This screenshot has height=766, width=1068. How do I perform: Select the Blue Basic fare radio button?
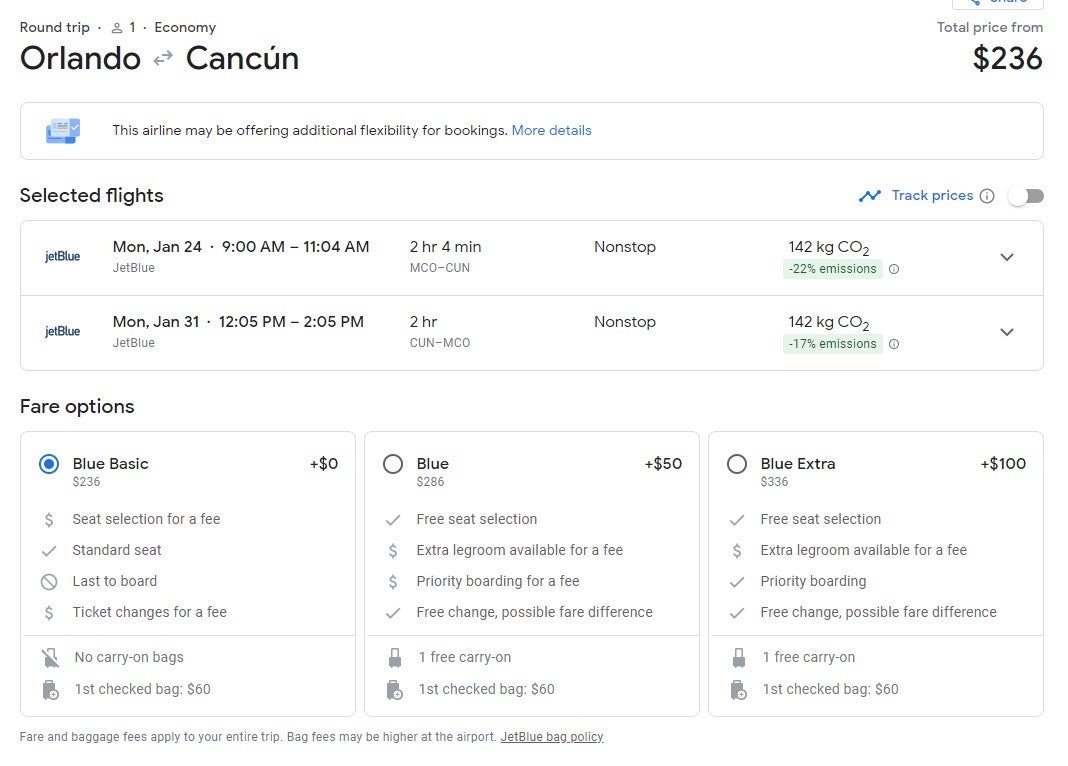pyautogui.click(x=49, y=464)
